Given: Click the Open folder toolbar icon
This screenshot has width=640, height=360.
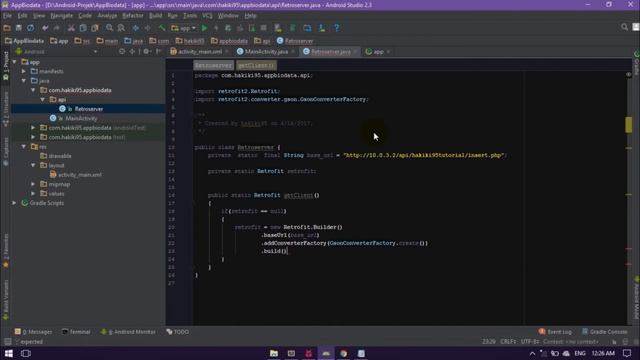Looking at the screenshot, I should [7, 28].
